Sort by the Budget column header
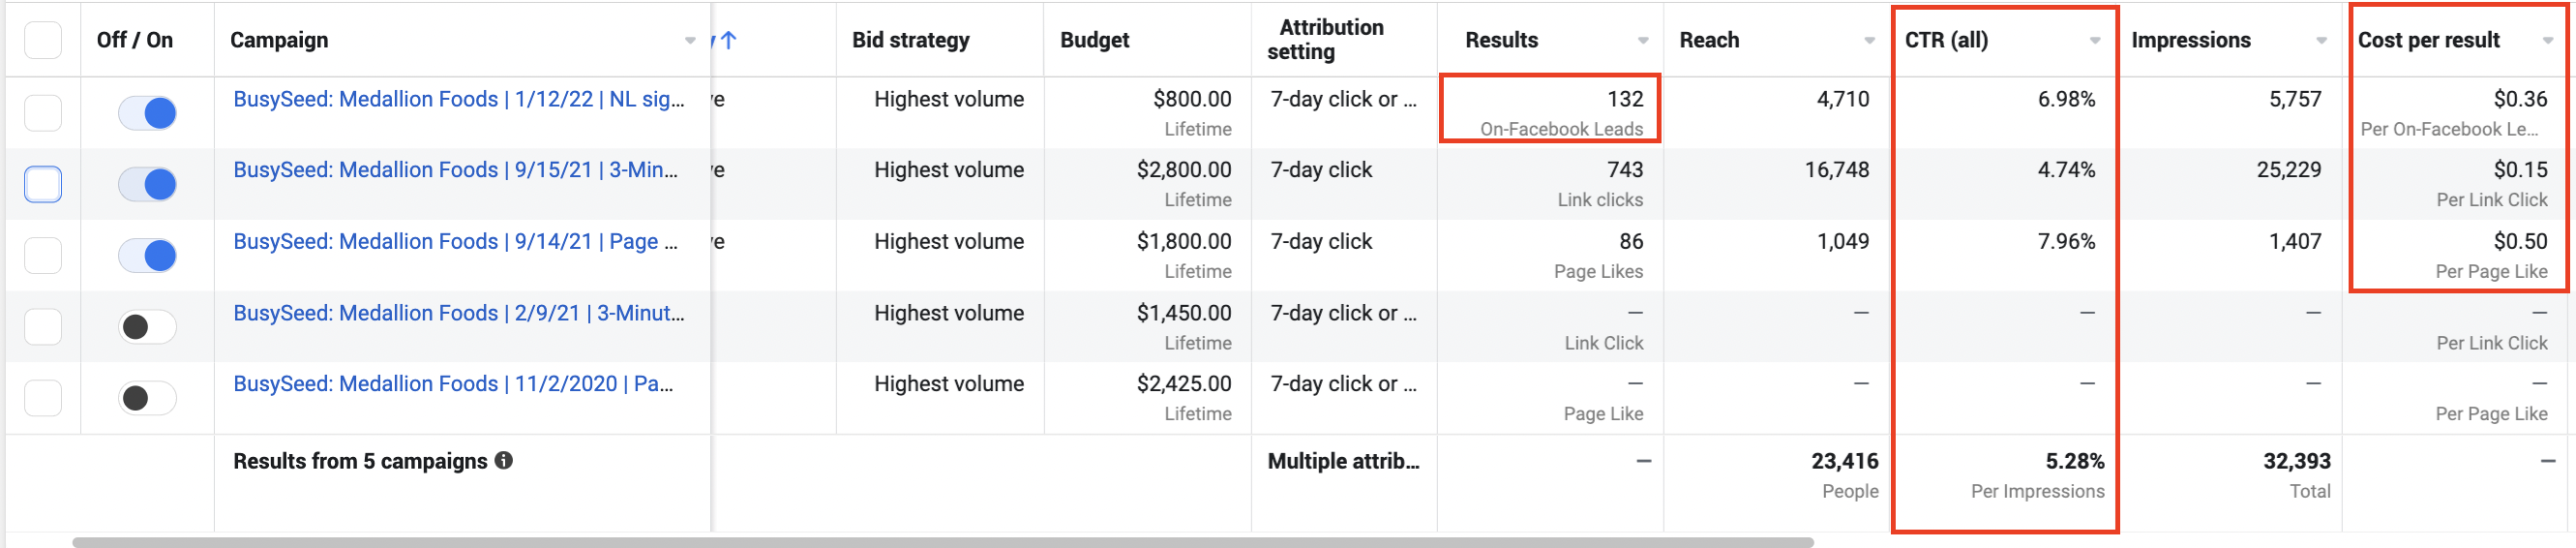The height and width of the screenshot is (548, 2576). 1094,40
